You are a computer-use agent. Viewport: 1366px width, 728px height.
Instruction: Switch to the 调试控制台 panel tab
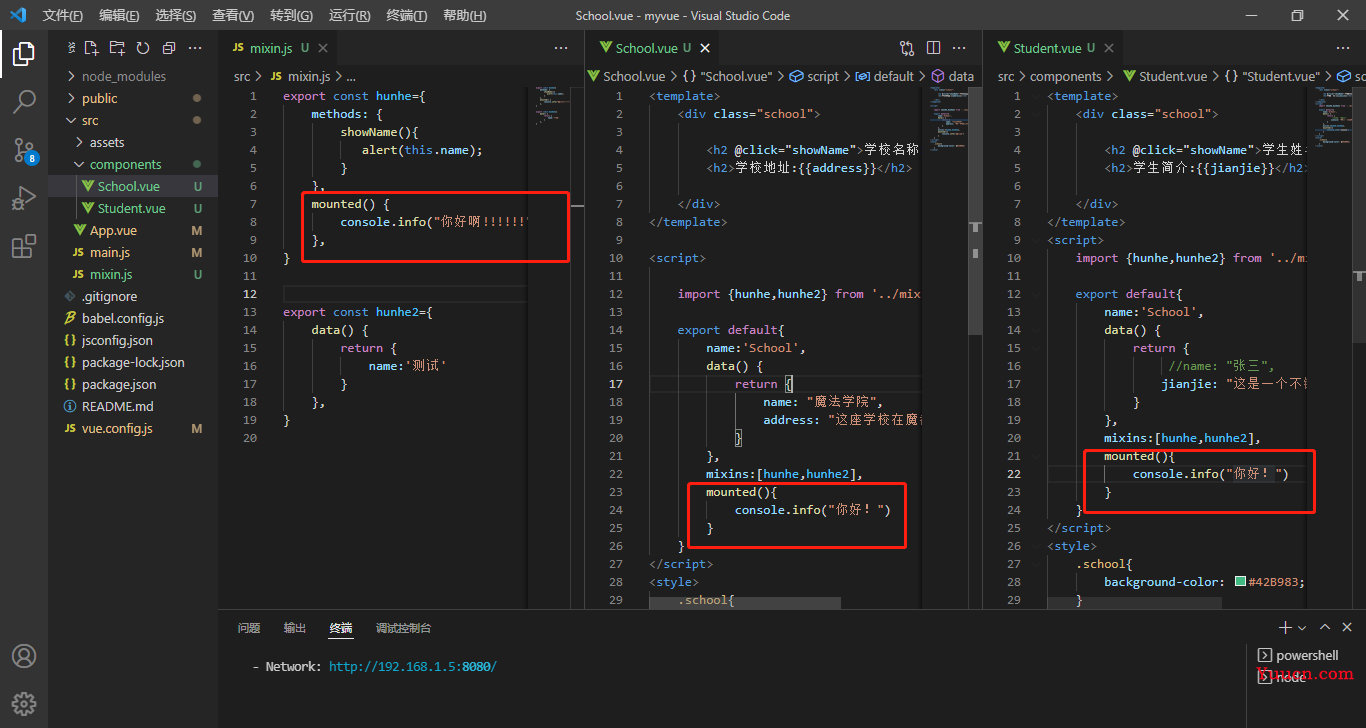tap(404, 628)
